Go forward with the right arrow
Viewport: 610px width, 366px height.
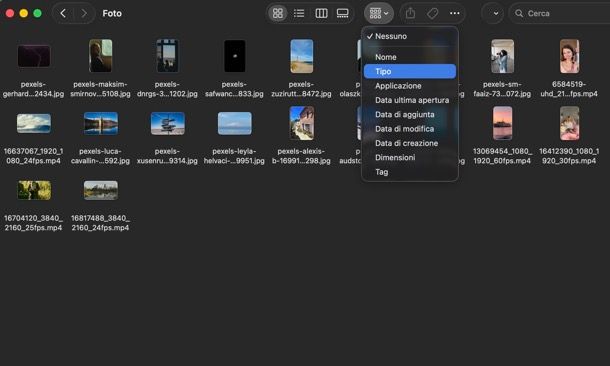click(84, 13)
